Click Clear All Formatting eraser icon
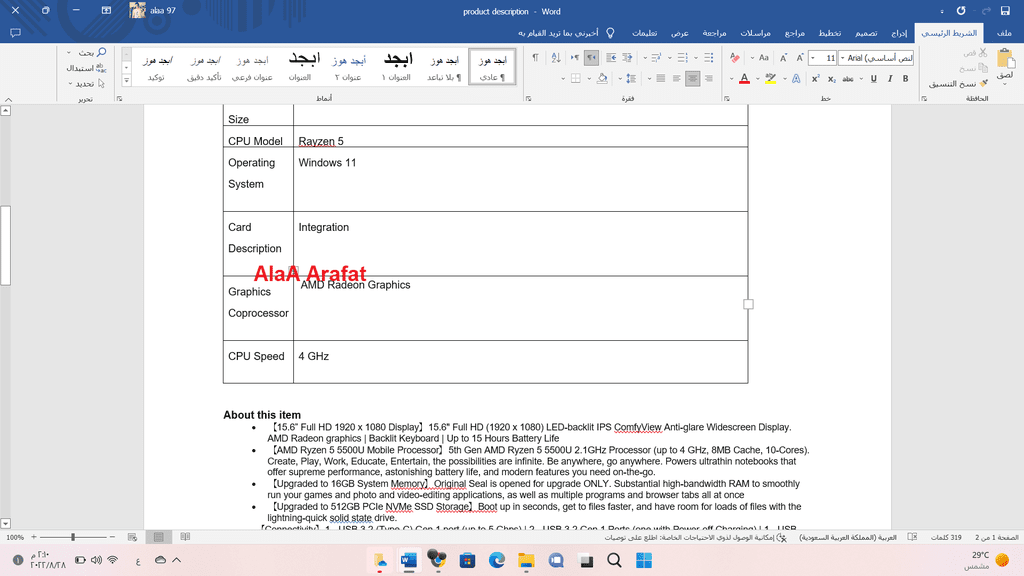The width and height of the screenshot is (1024, 576). 734,57
